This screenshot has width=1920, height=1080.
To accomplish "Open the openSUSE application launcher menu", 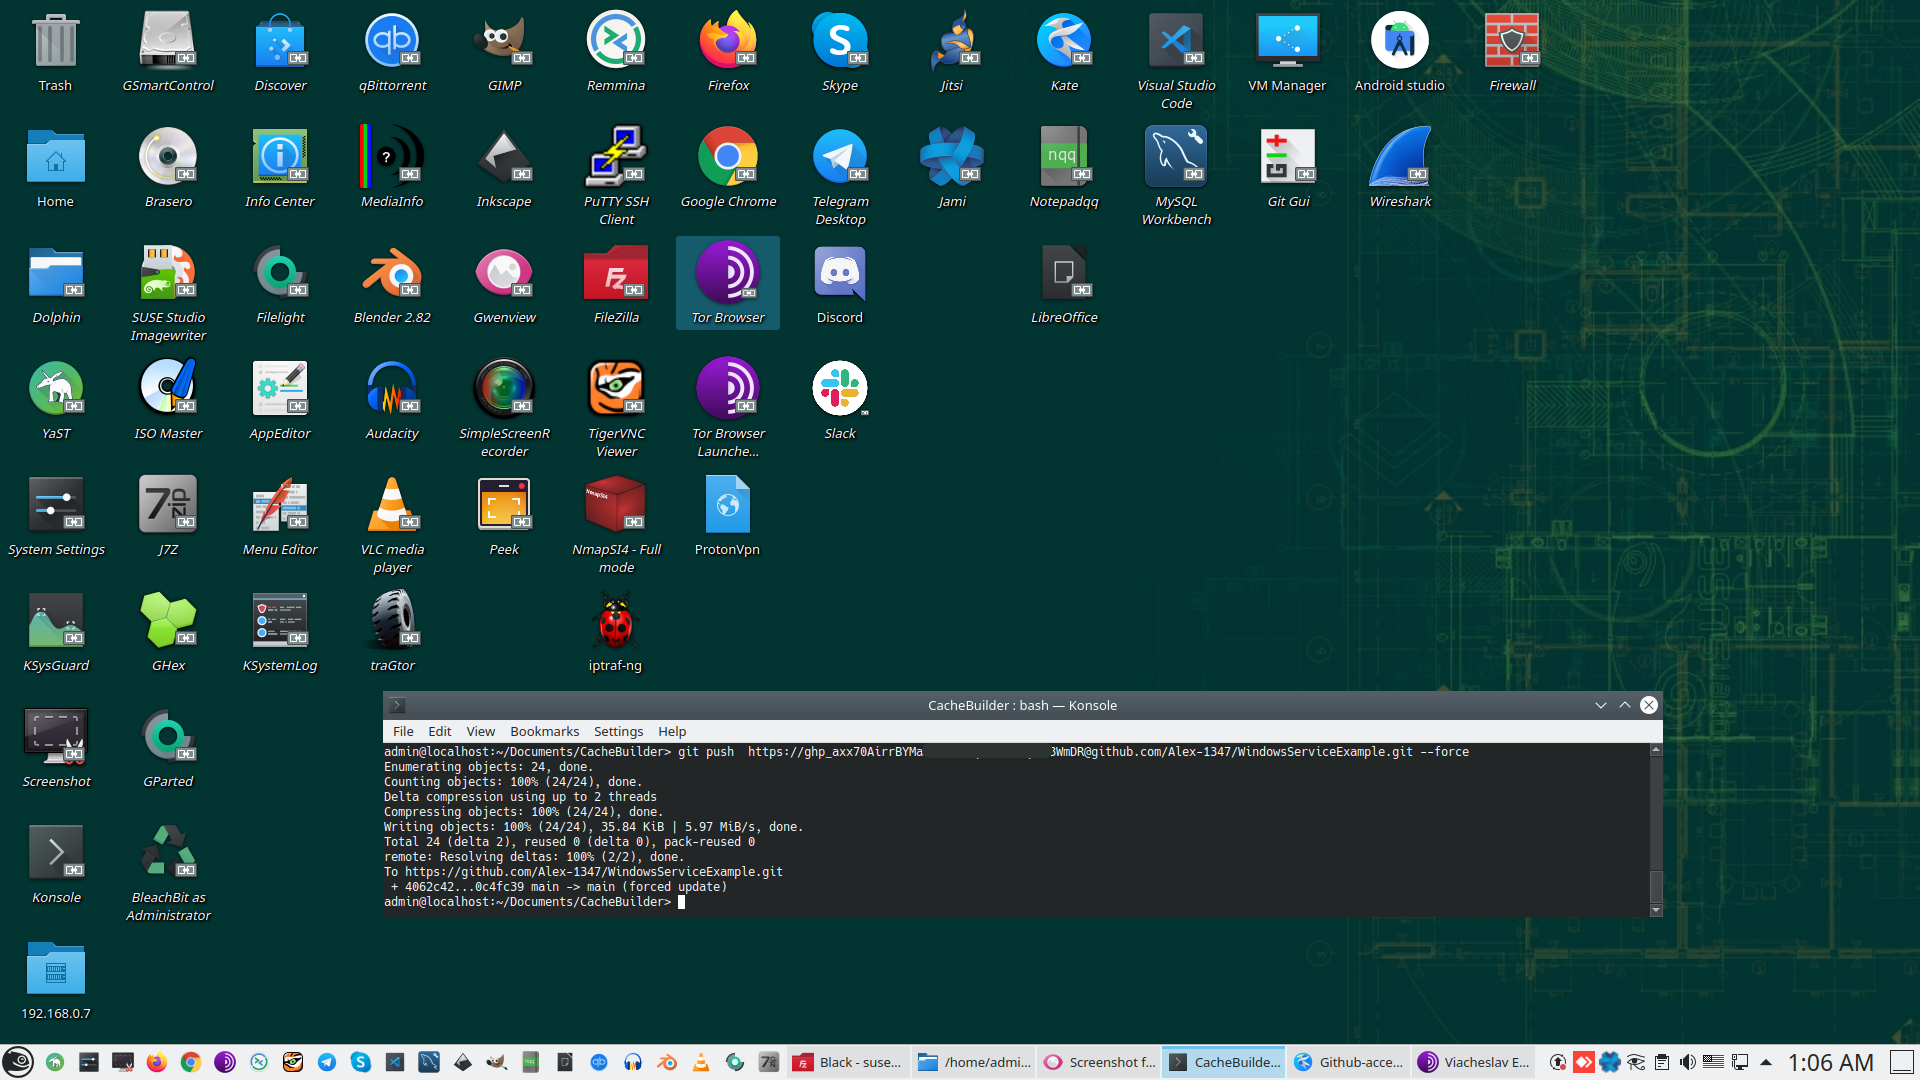I will (x=18, y=1062).
